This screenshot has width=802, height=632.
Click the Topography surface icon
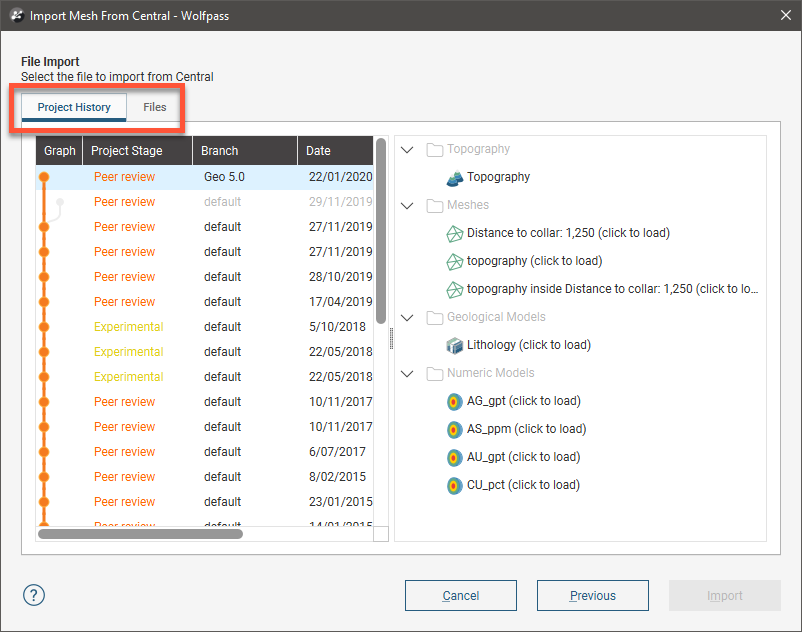455,177
